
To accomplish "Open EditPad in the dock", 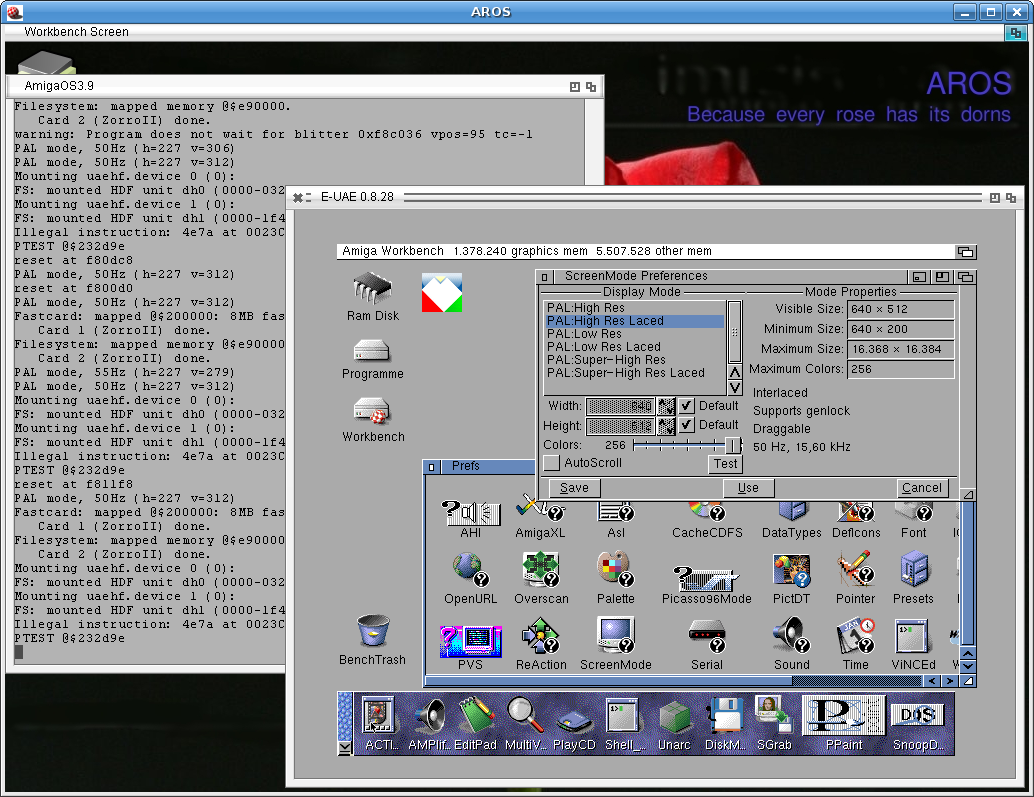I will [477, 718].
